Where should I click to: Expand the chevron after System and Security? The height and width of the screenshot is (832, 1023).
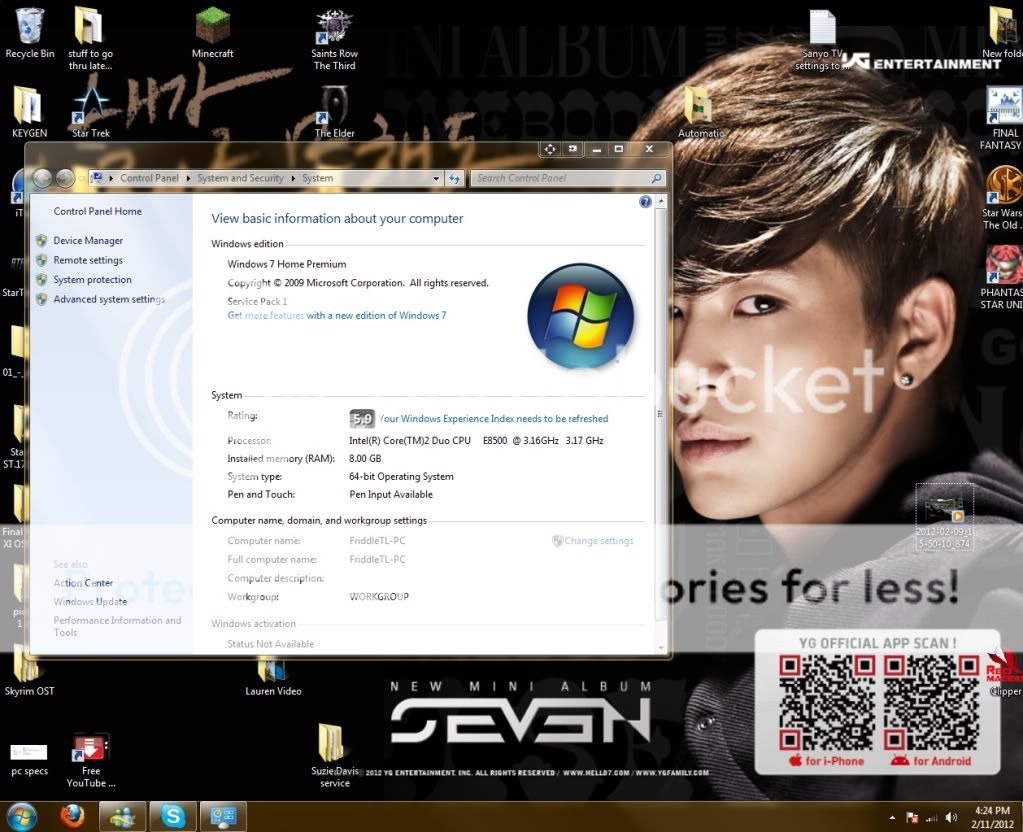(x=293, y=178)
